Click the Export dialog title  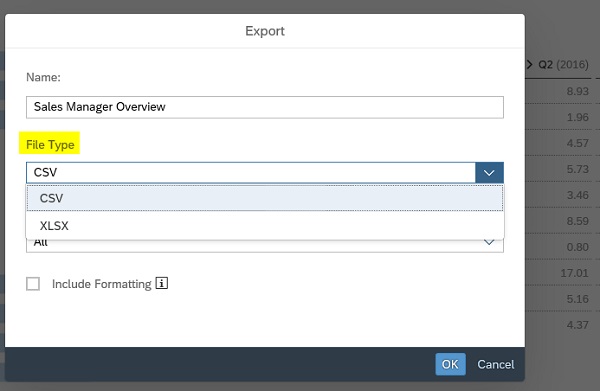tap(265, 31)
